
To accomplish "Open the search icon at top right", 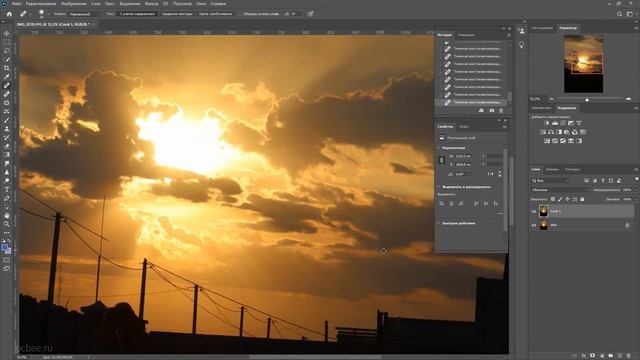I will 619,14.
